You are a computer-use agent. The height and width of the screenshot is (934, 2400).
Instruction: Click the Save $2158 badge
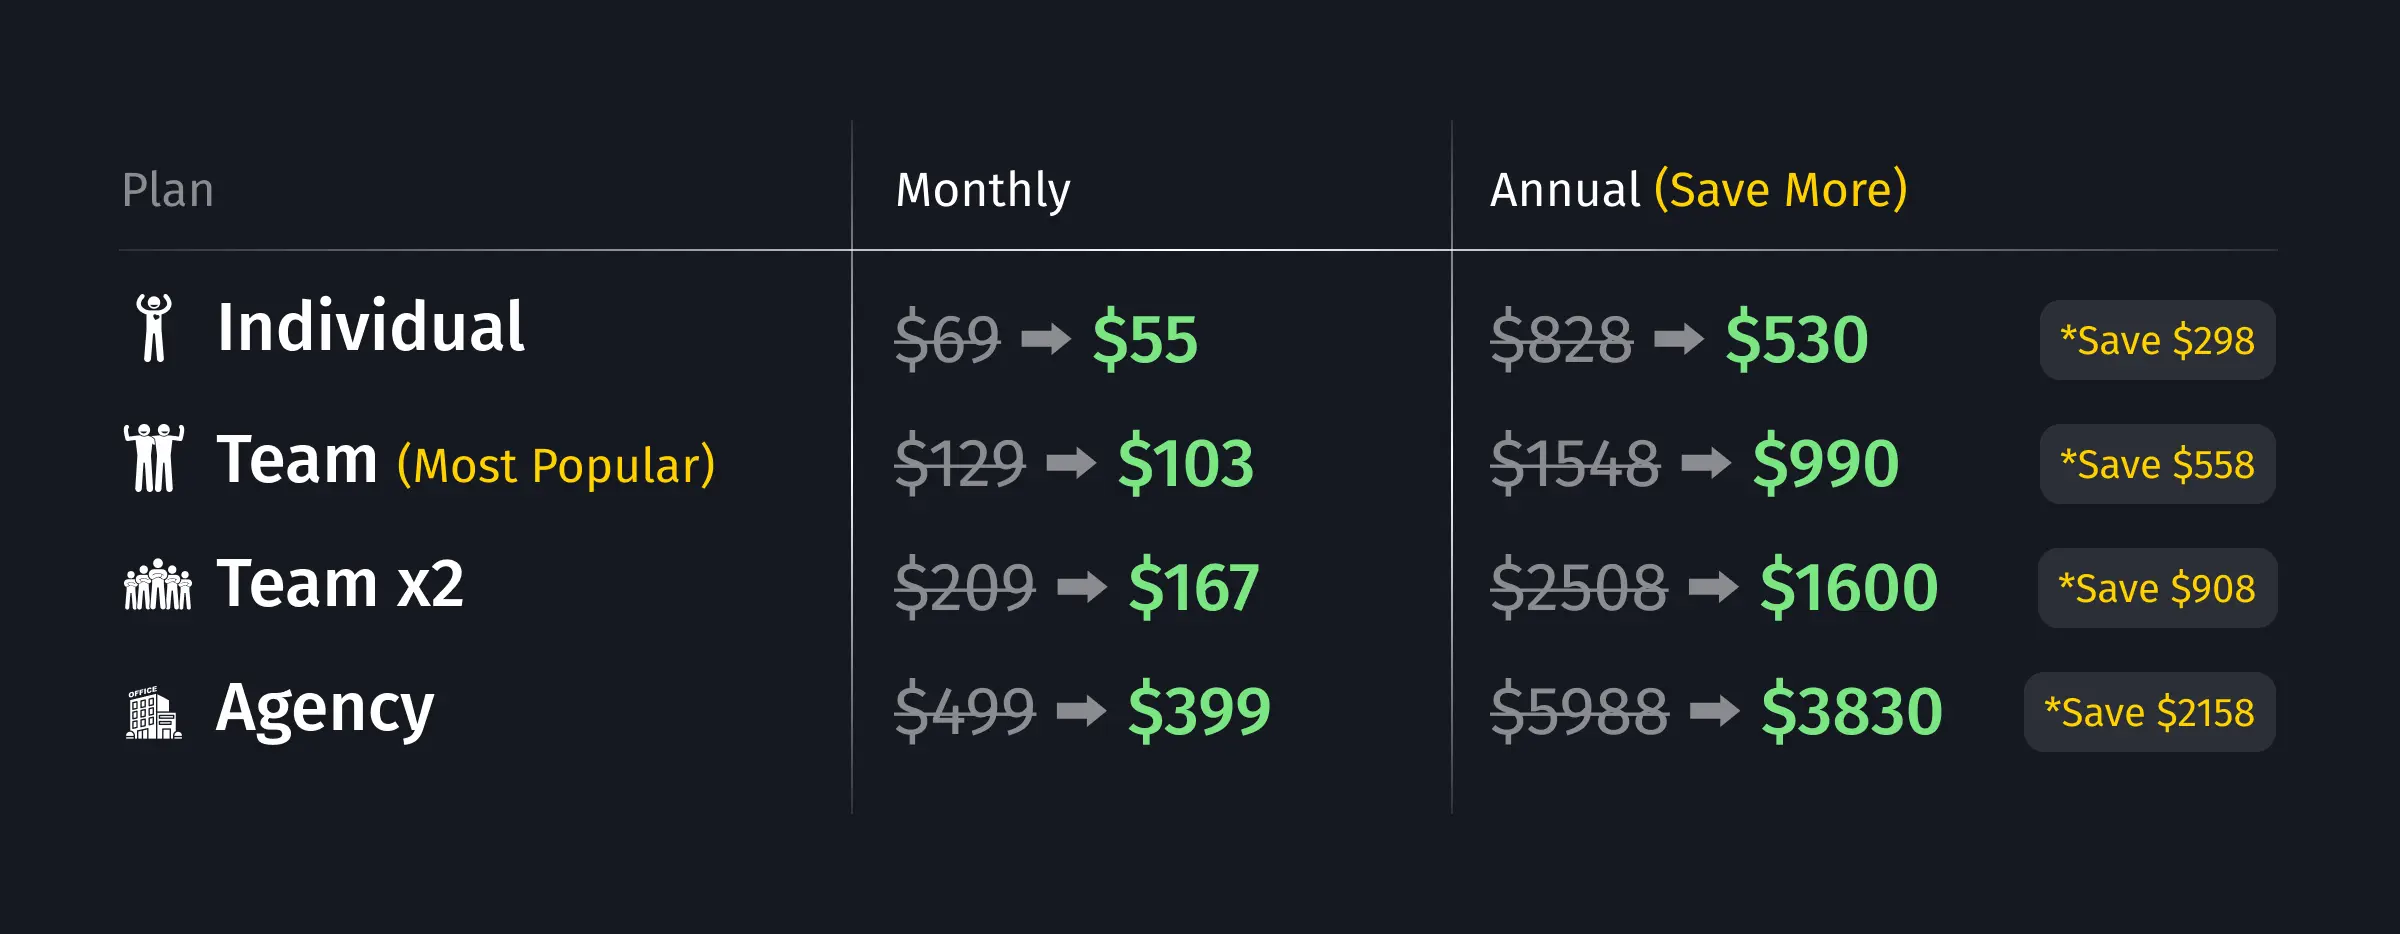[2149, 713]
